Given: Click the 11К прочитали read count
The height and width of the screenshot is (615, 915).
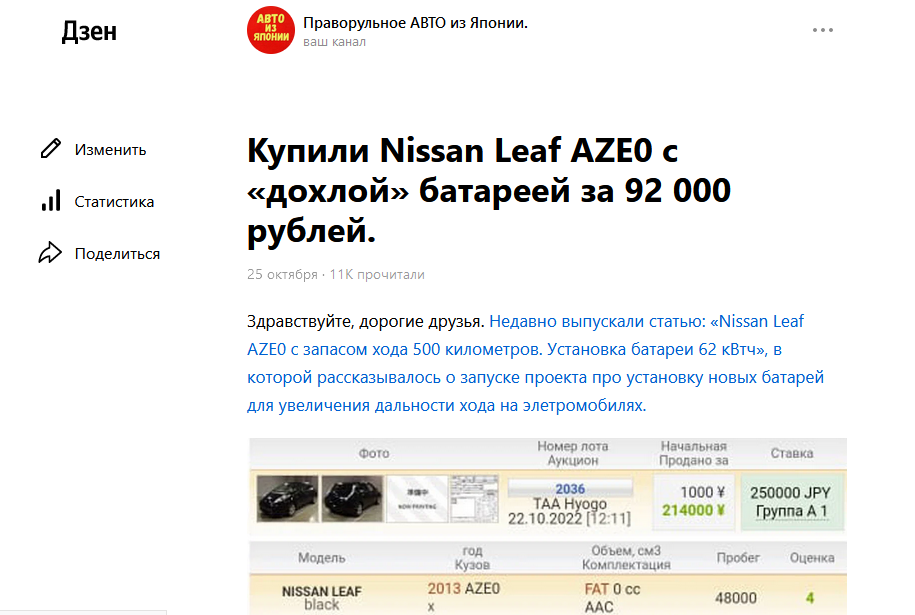Looking at the screenshot, I should [x=377, y=274].
